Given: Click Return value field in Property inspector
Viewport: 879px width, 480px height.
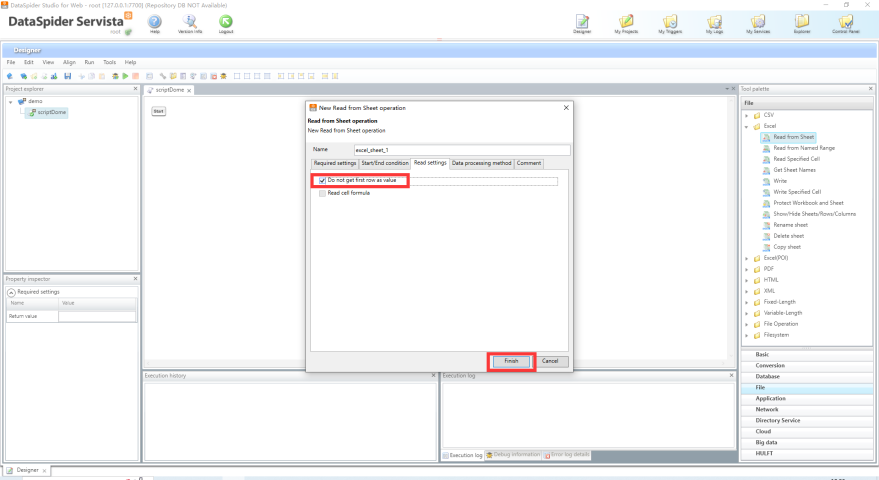Looking at the screenshot, I should point(97,317).
